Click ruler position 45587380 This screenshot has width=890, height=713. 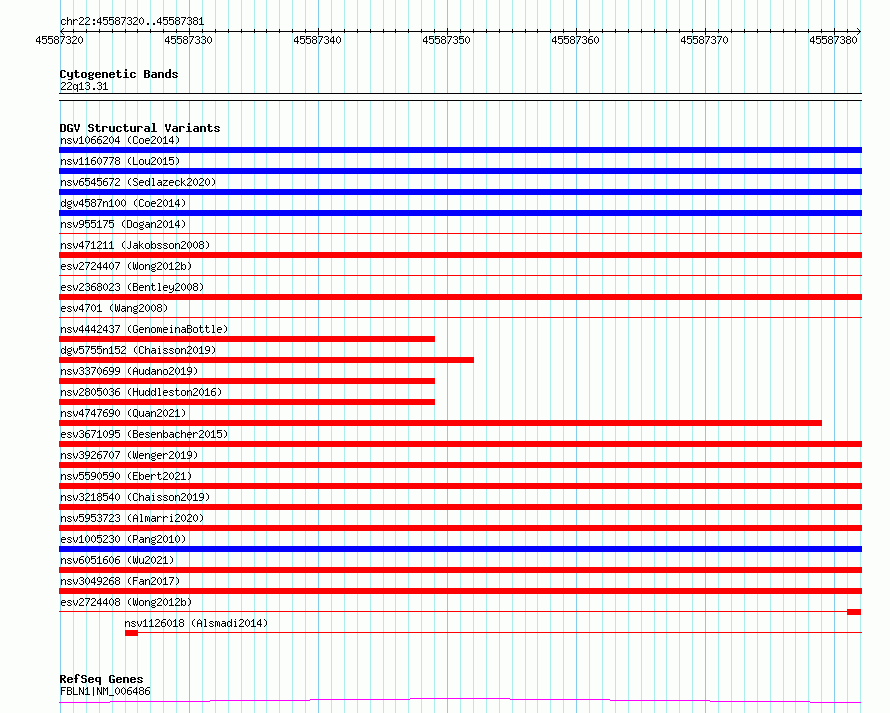[x=833, y=40]
